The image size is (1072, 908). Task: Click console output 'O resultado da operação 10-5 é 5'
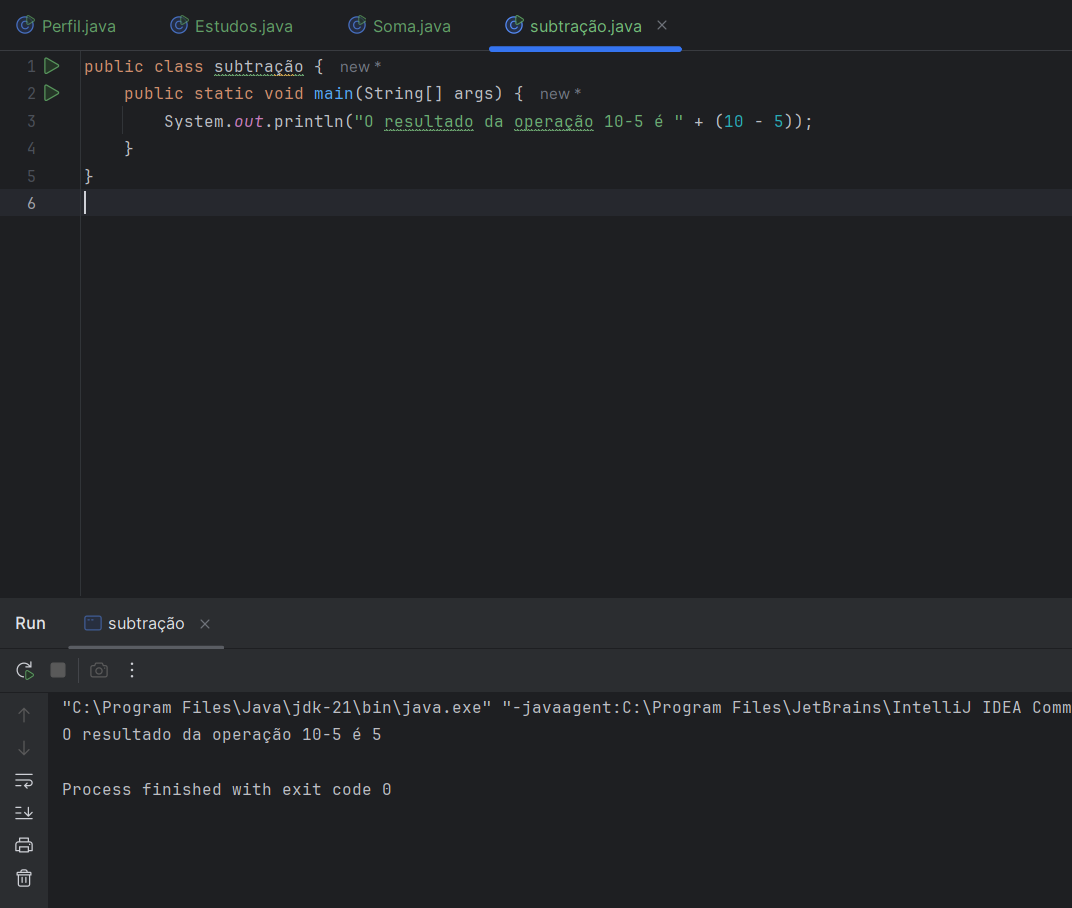(222, 735)
